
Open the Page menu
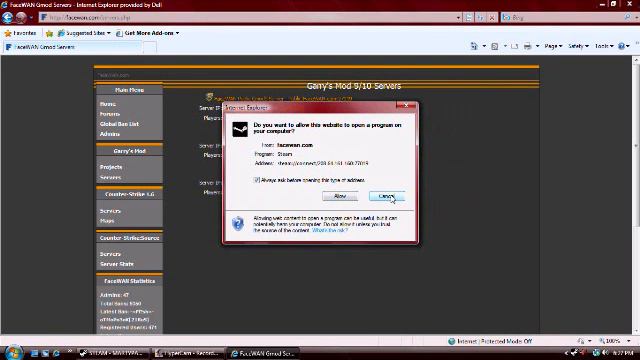(553, 46)
